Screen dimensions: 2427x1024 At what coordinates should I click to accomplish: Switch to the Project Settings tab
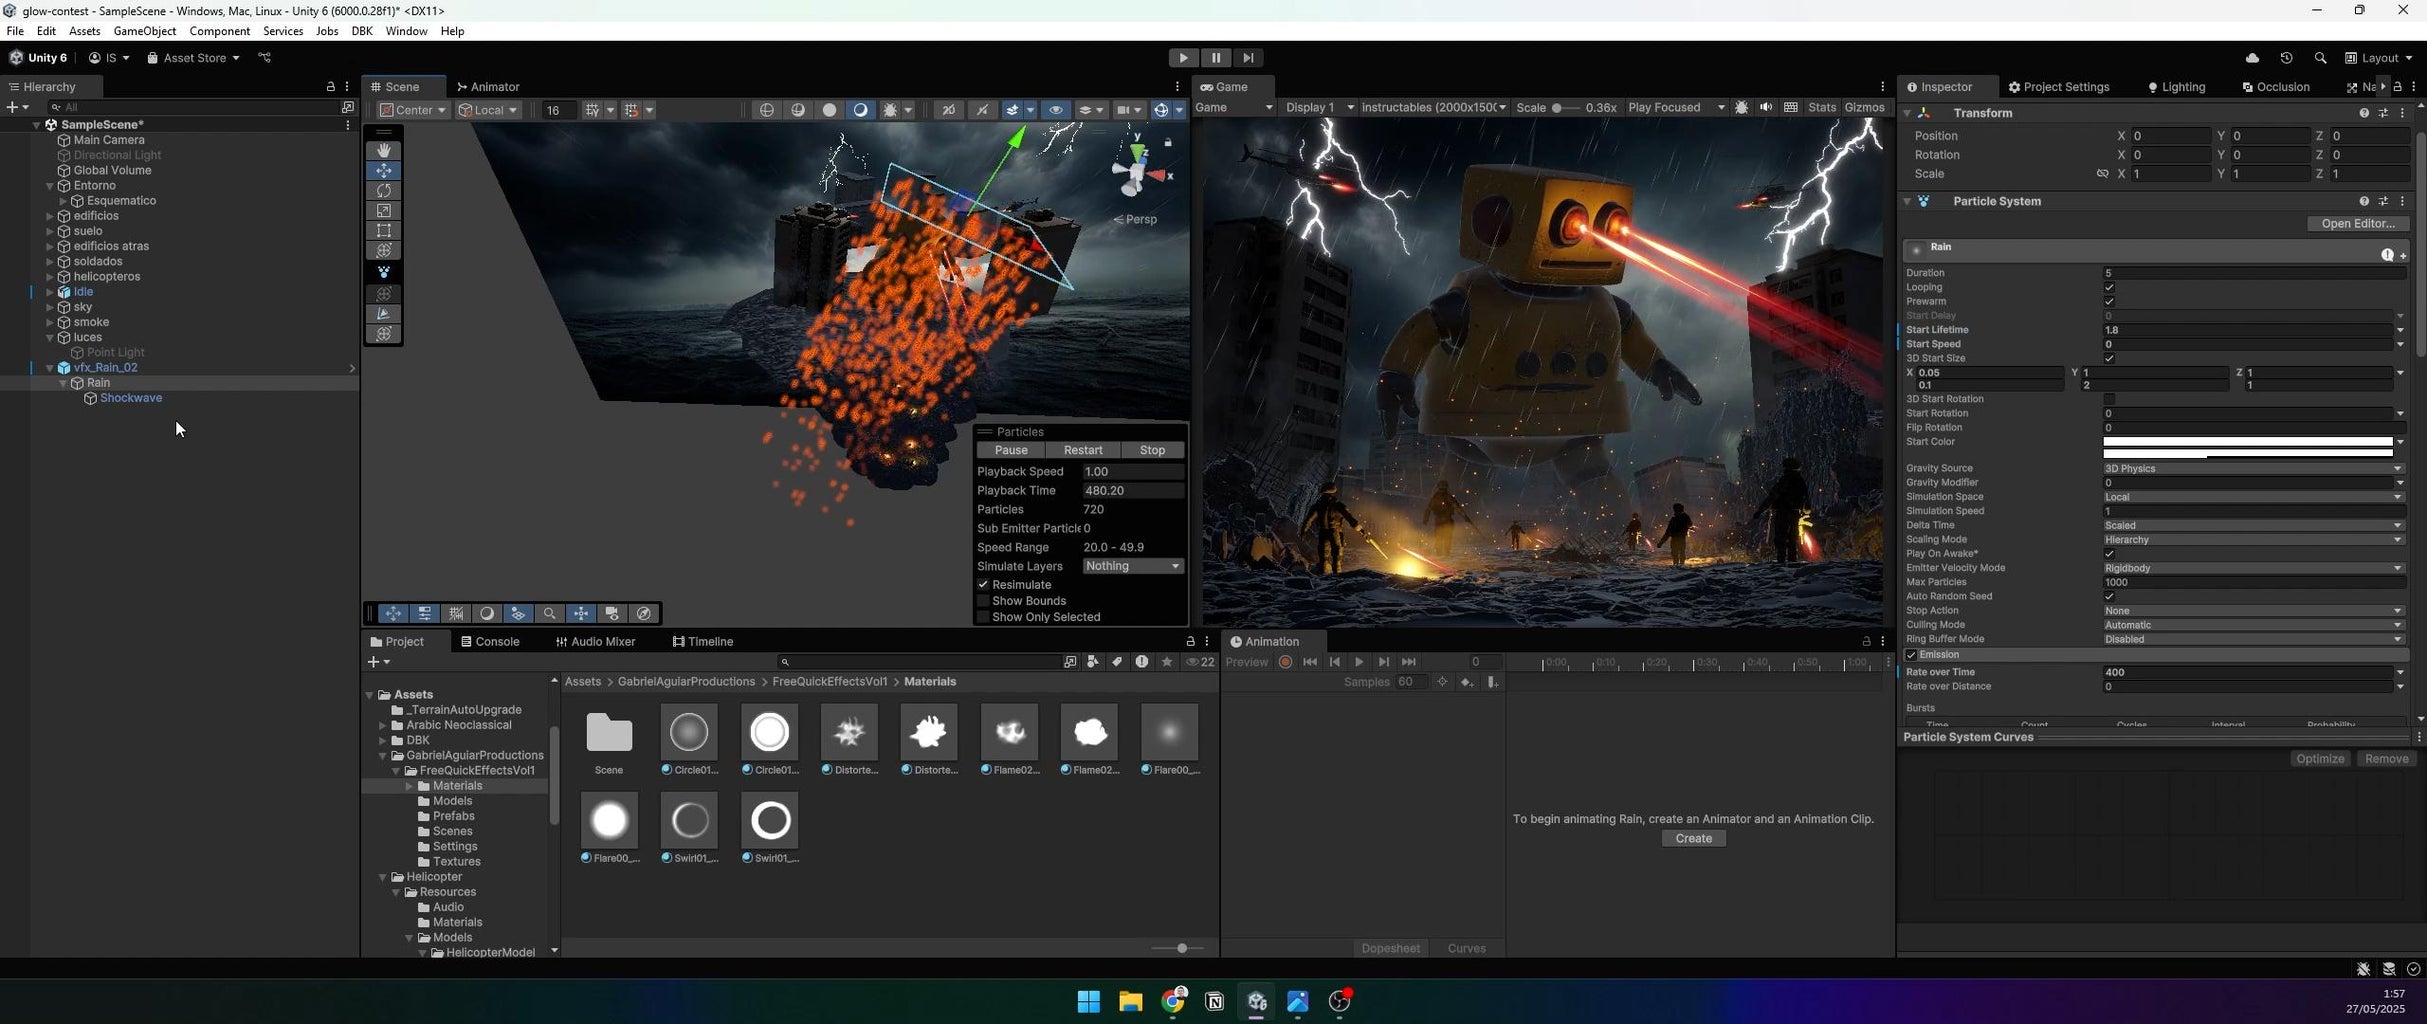tap(2059, 87)
